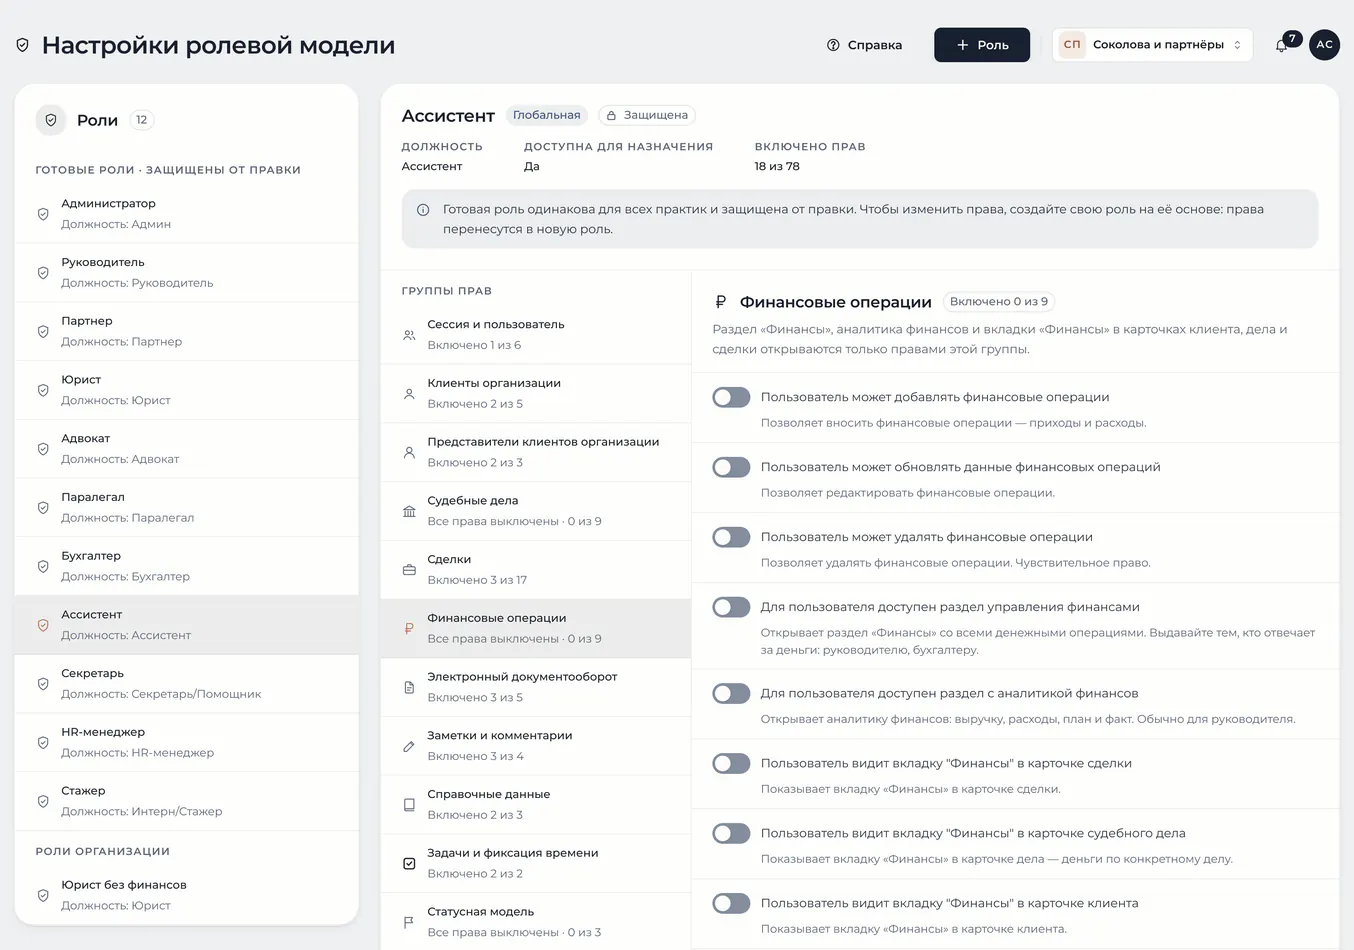Toggle Финансы tab in court case card
Image resolution: width=1354 pixels, height=950 pixels.
pyautogui.click(x=731, y=833)
